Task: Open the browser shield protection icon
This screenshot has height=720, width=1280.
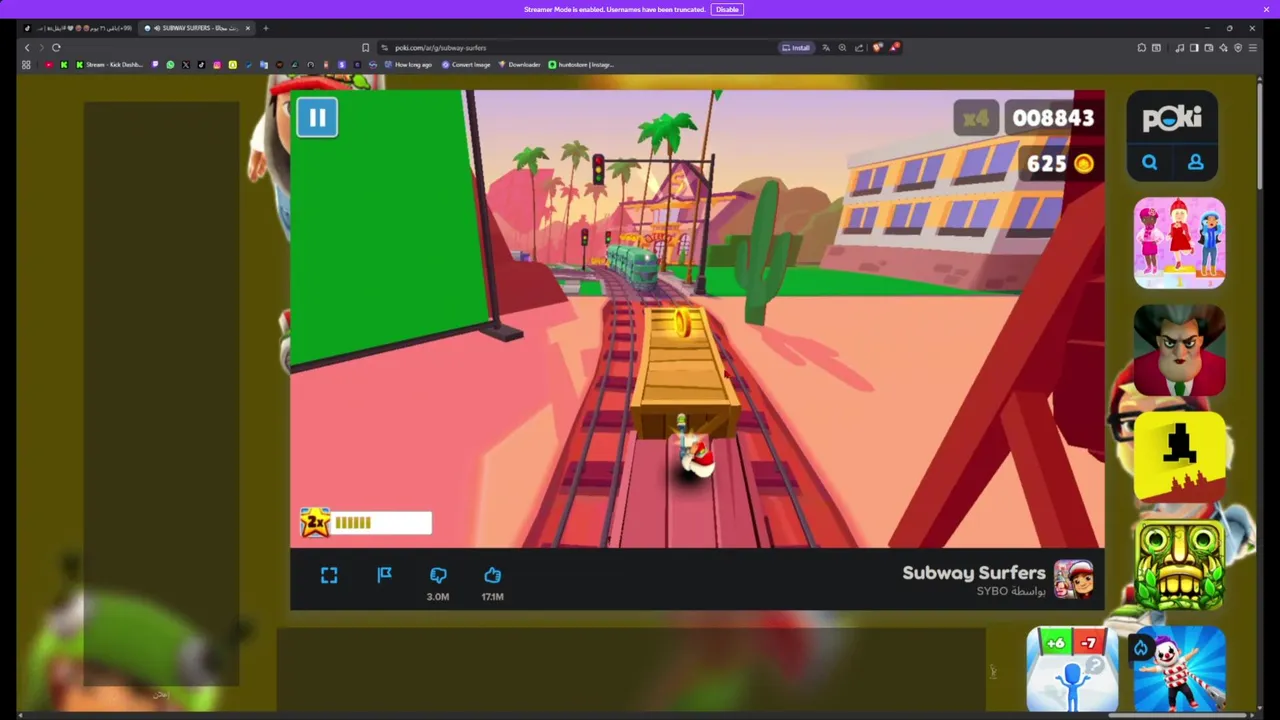Action: pos(1238,48)
